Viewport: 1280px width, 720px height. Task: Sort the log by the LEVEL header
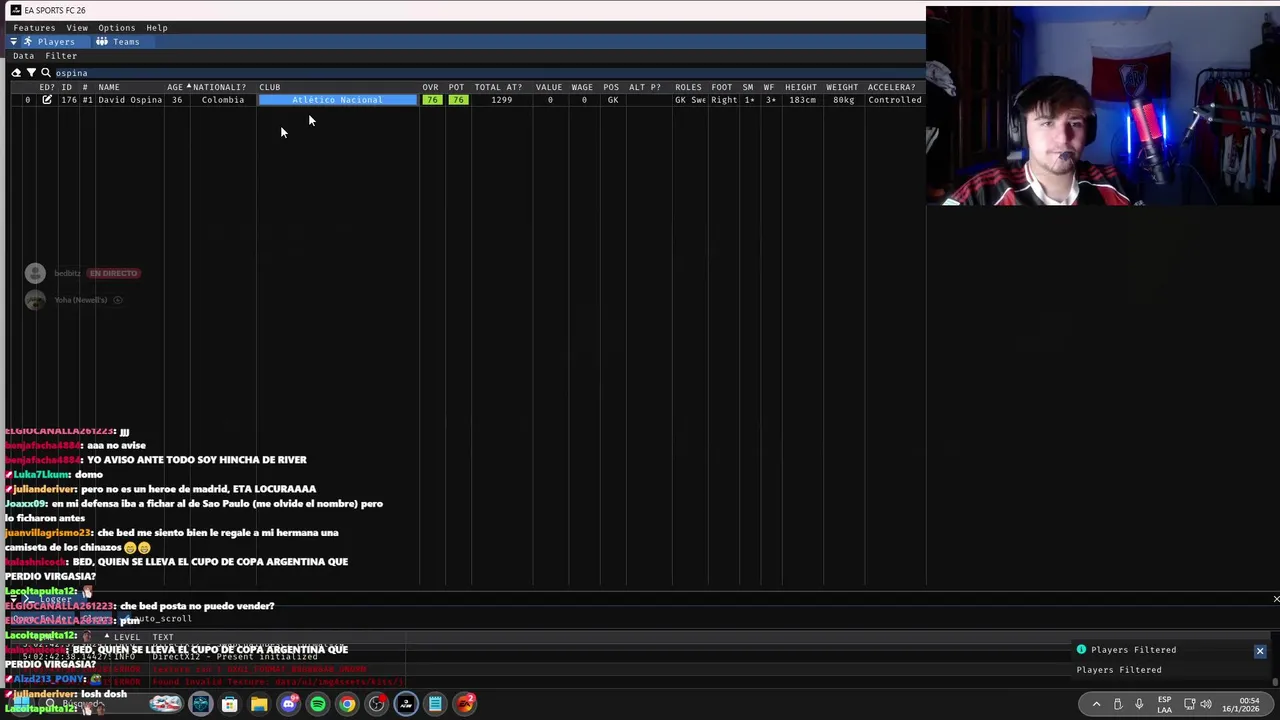click(x=127, y=637)
